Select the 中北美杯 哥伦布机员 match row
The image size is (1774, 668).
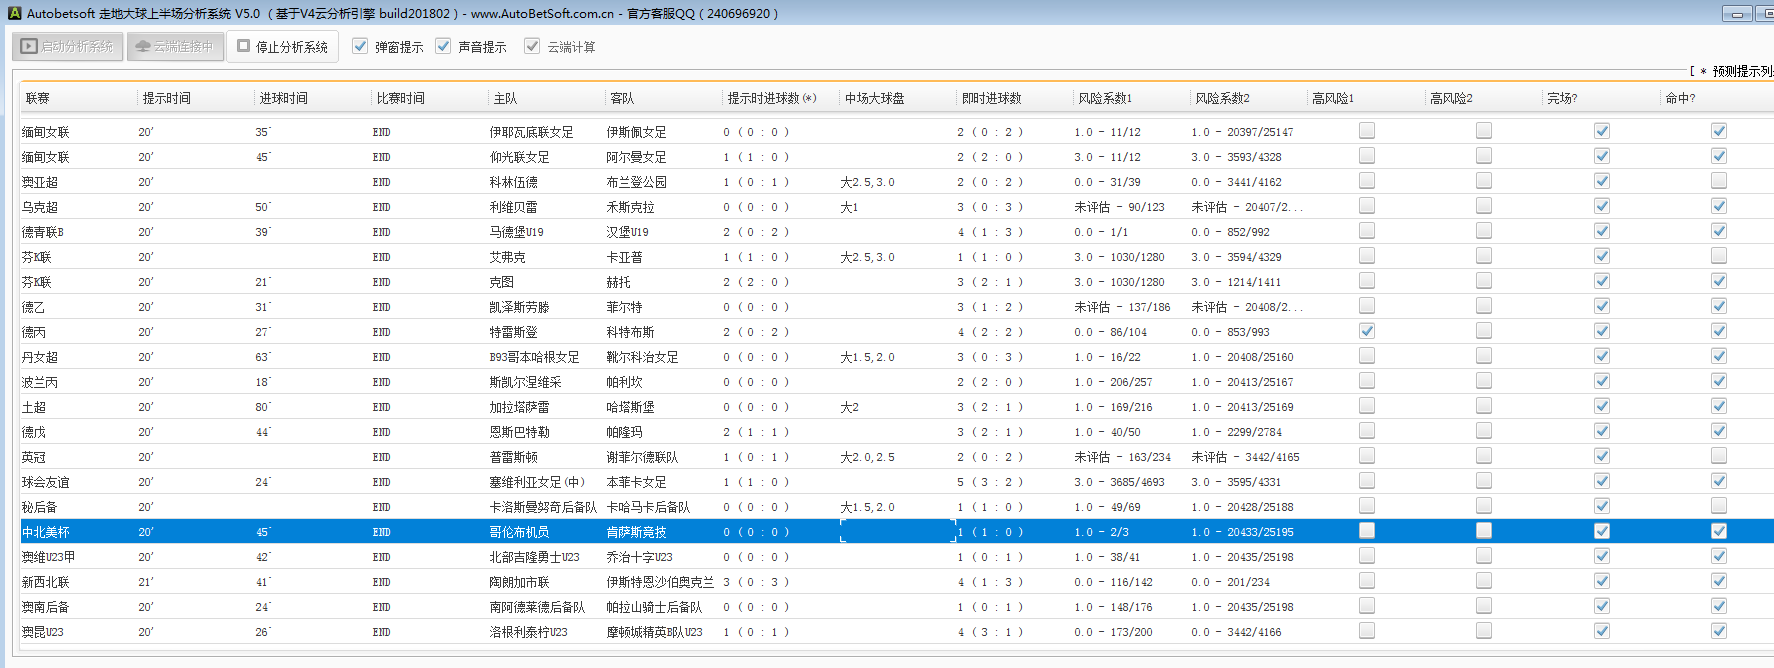519,532
